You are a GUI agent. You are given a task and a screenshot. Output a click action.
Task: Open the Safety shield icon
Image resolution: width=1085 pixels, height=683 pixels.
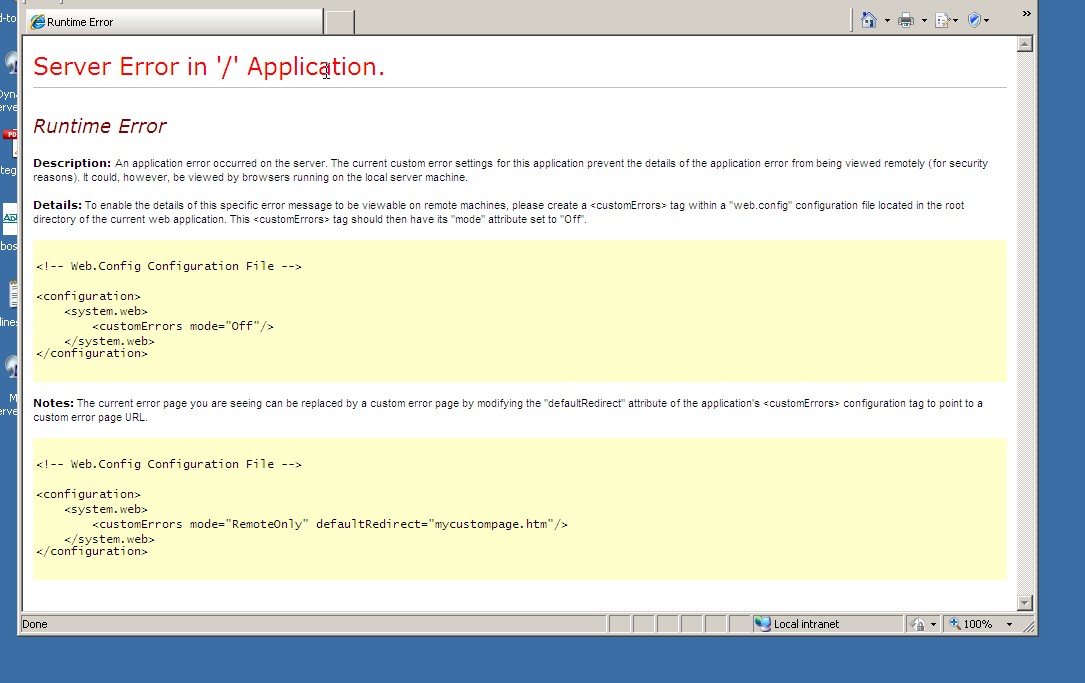point(974,21)
